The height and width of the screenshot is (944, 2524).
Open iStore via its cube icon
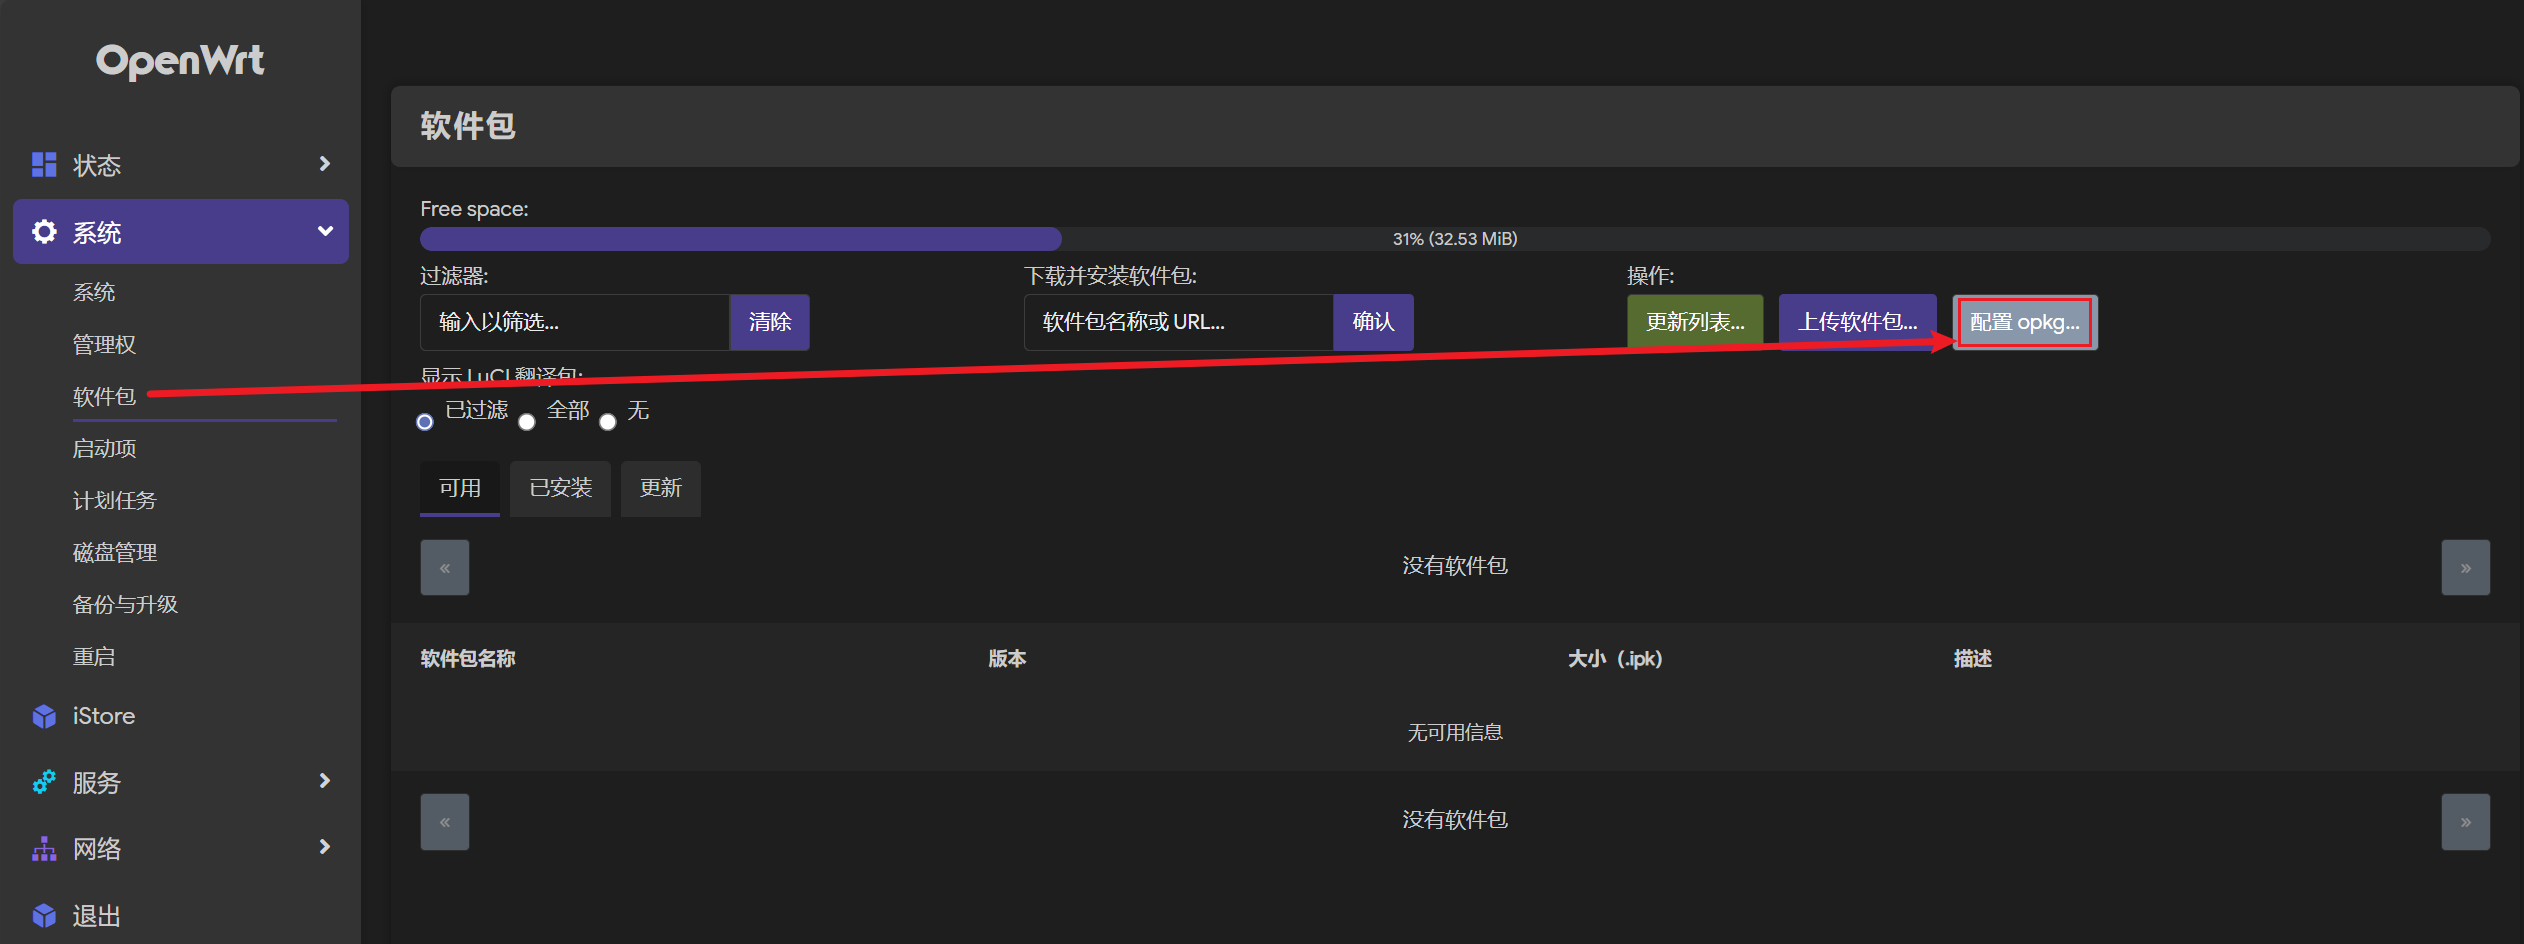click(44, 716)
